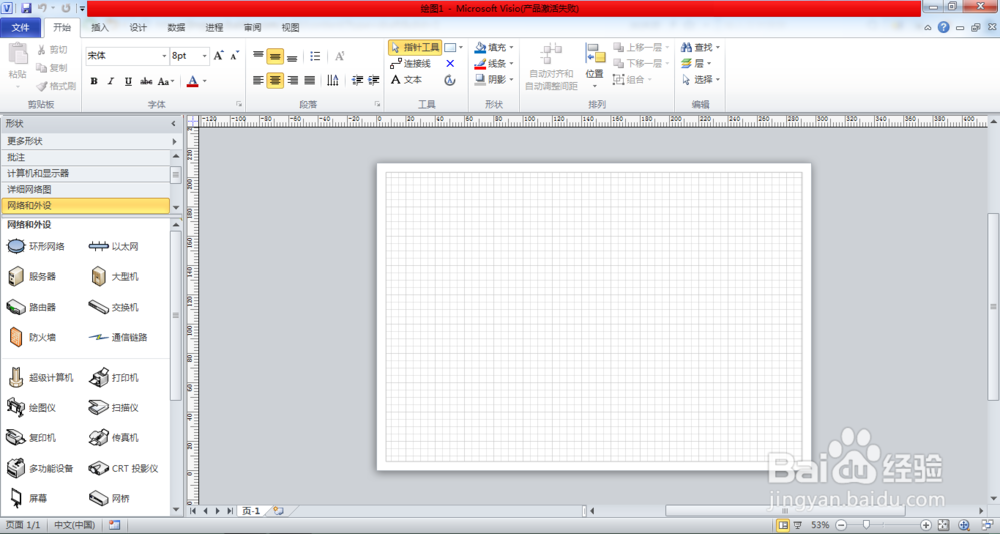Toggle bold formatting button
Image resolution: width=1000 pixels, height=534 pixels.
click(94, 81)
